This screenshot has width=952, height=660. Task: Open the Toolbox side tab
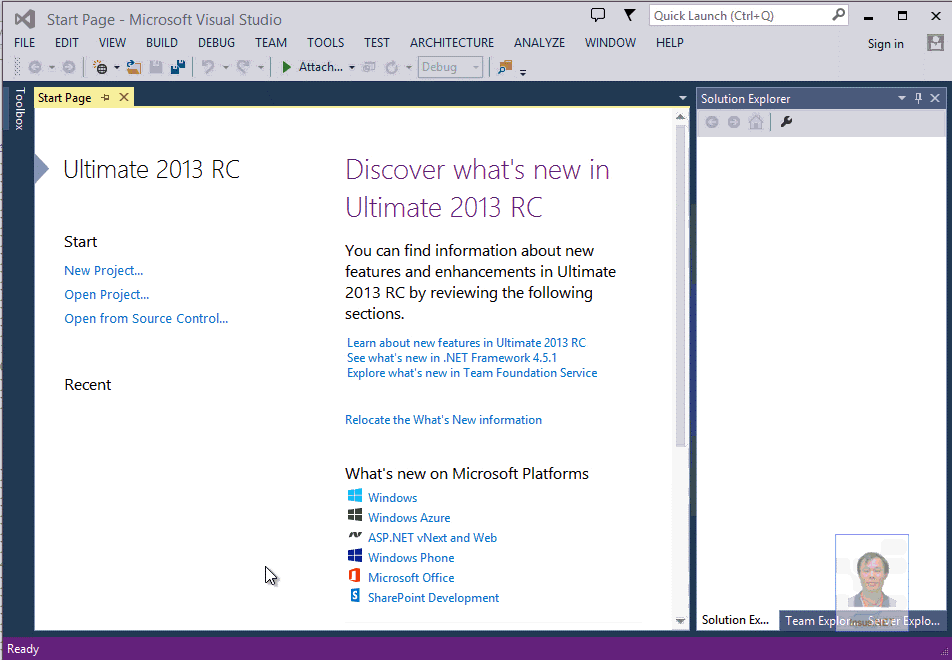[x=20, y=109]
